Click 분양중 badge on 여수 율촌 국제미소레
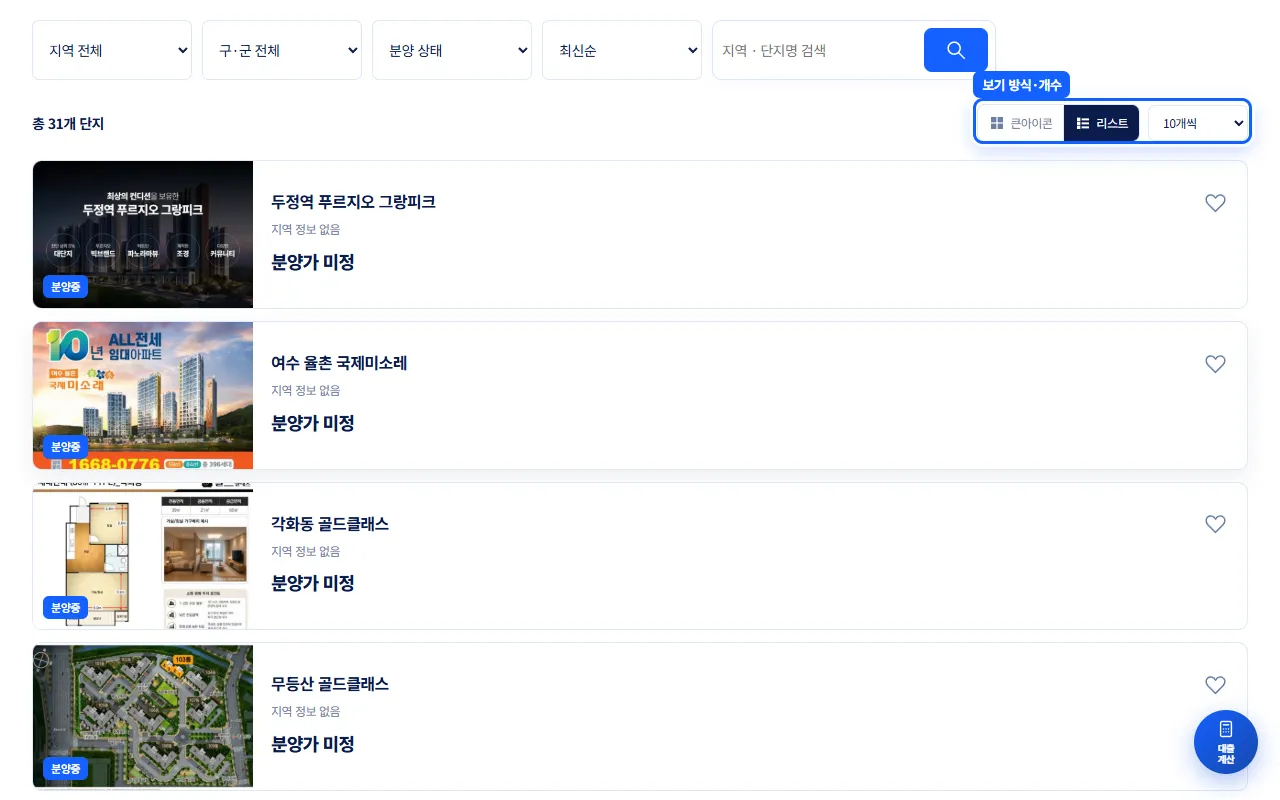1280x800 pixels. pyautogui.click(x=65, y=447)
